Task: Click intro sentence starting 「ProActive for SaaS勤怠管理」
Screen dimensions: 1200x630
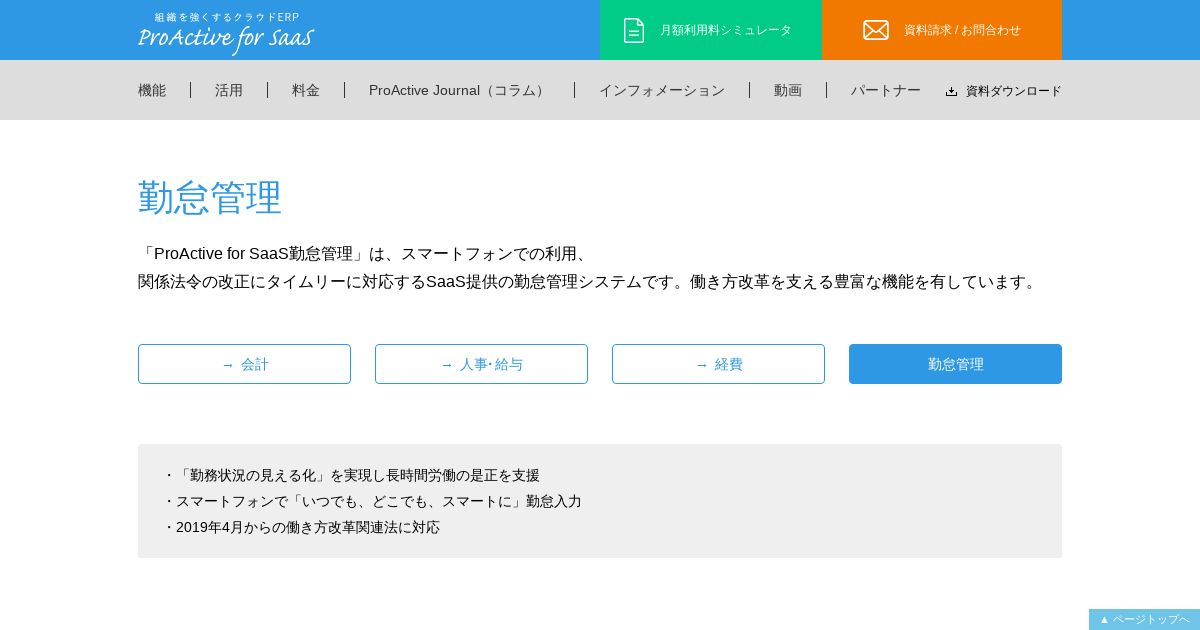Action: 366,254
